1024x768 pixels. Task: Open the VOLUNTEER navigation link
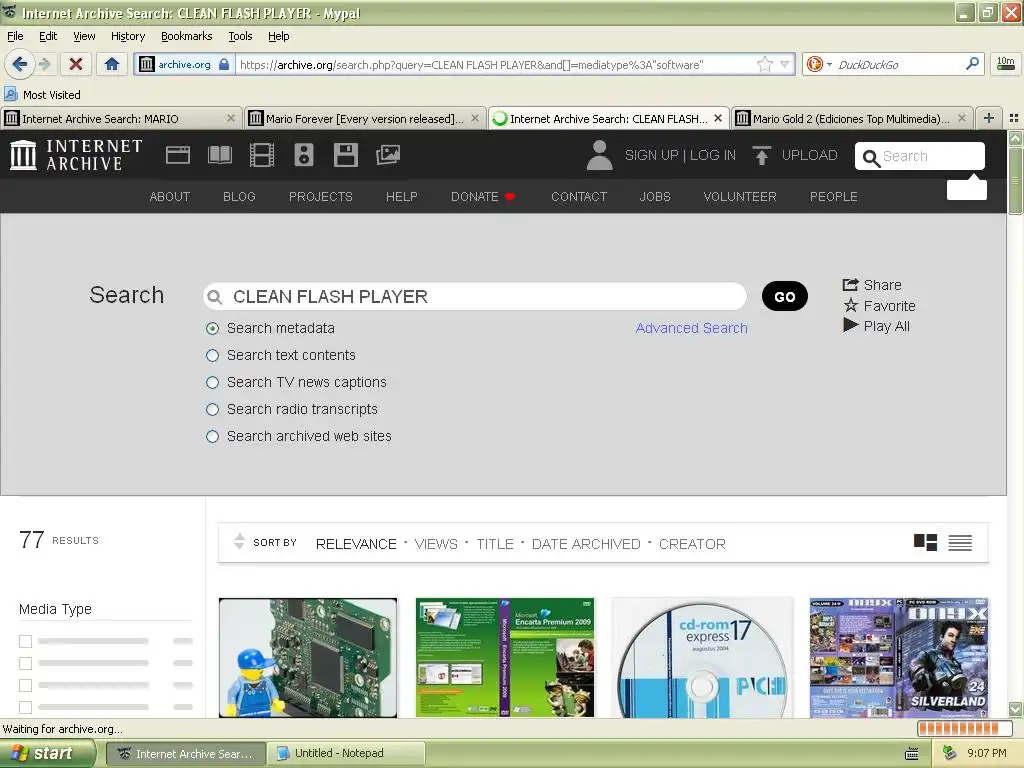coord(740,197)
